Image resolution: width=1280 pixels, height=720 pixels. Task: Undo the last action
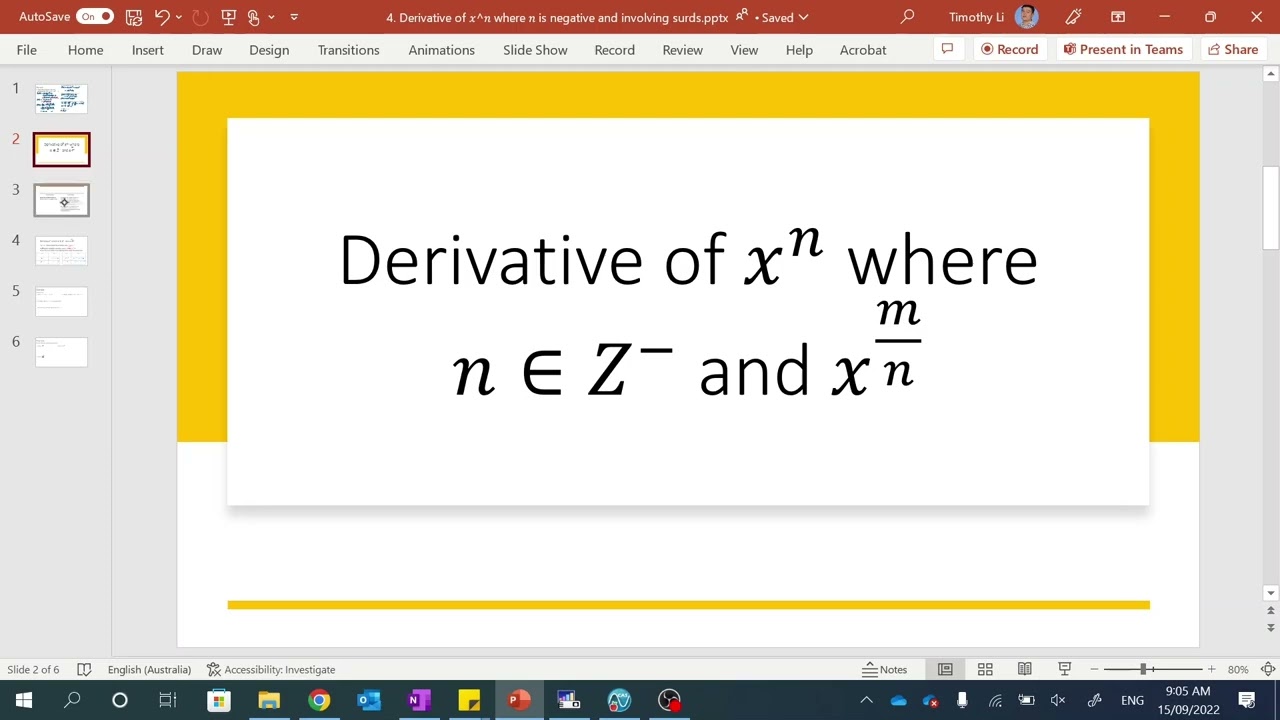tap(162, 17)
